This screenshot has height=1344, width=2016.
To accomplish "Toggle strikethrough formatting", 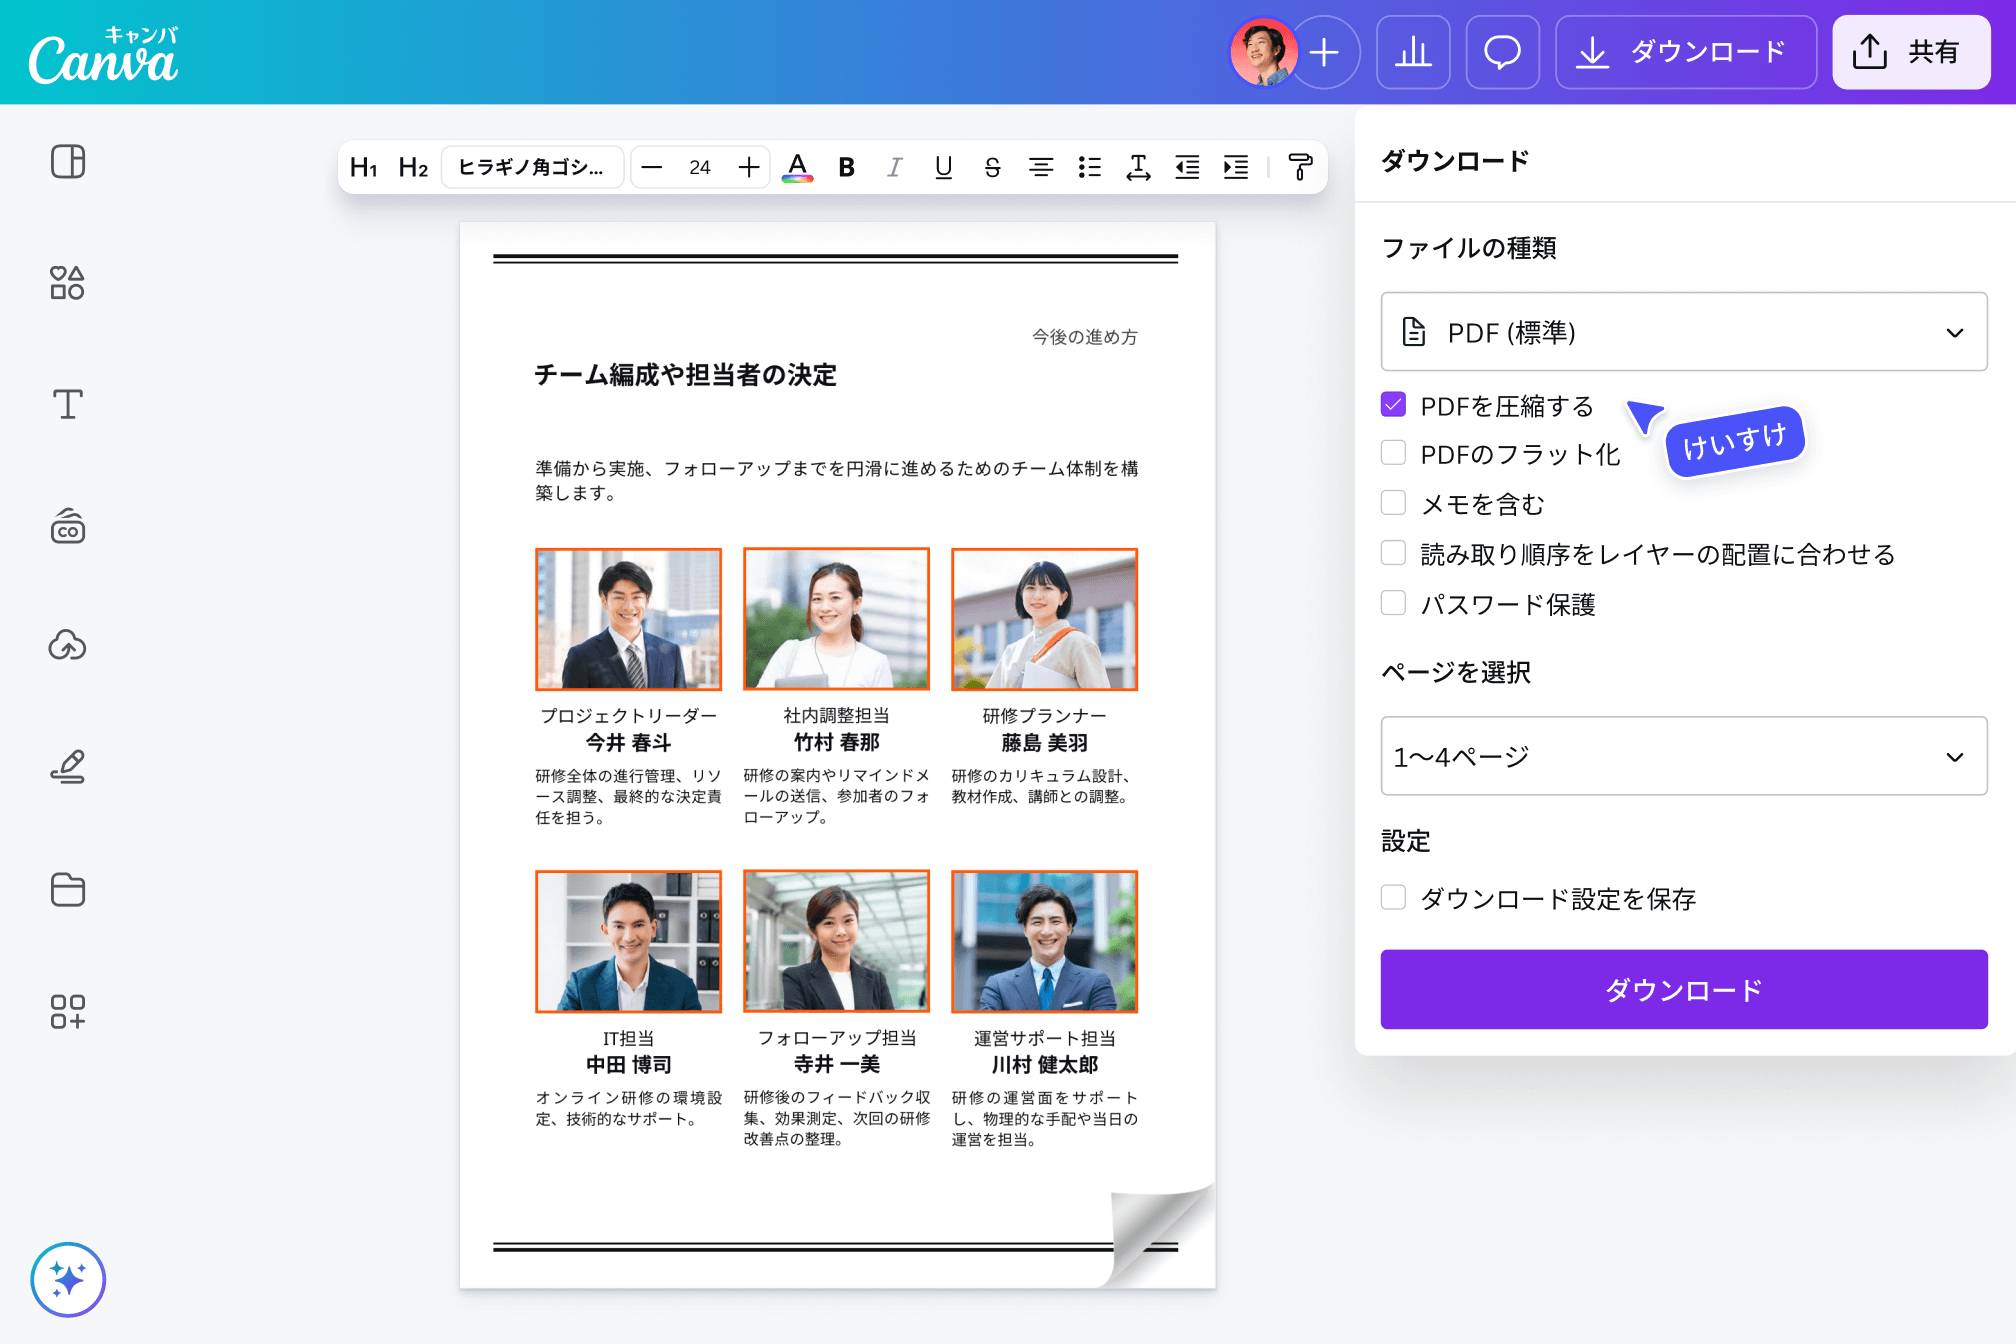I will (x=992, y=167).
